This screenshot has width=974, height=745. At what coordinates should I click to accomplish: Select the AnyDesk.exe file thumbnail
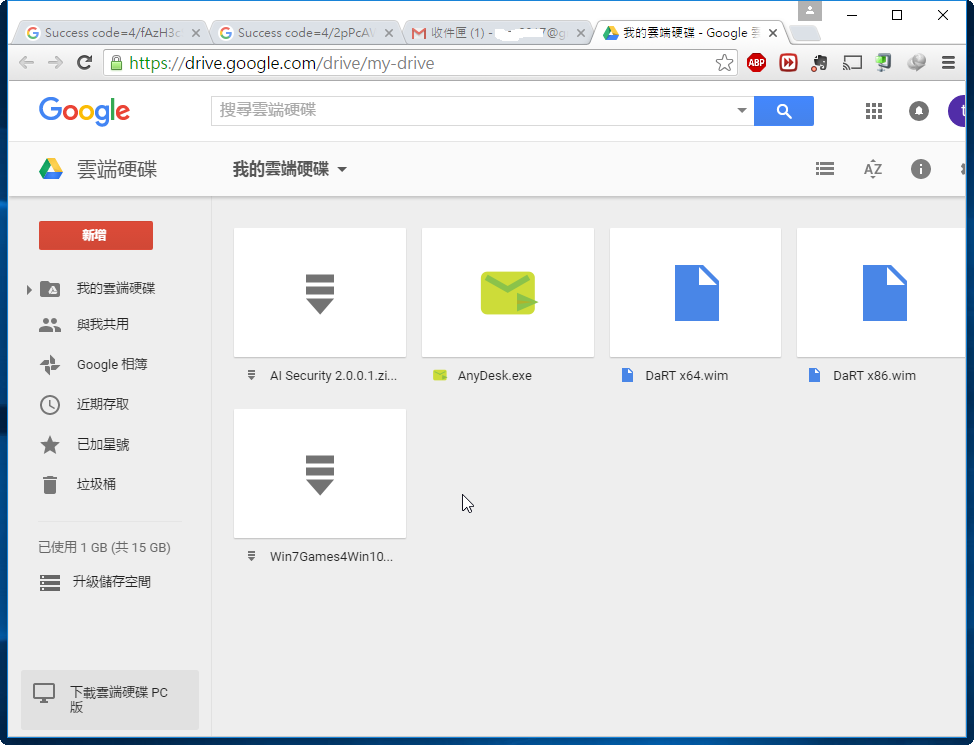point(508,293)
